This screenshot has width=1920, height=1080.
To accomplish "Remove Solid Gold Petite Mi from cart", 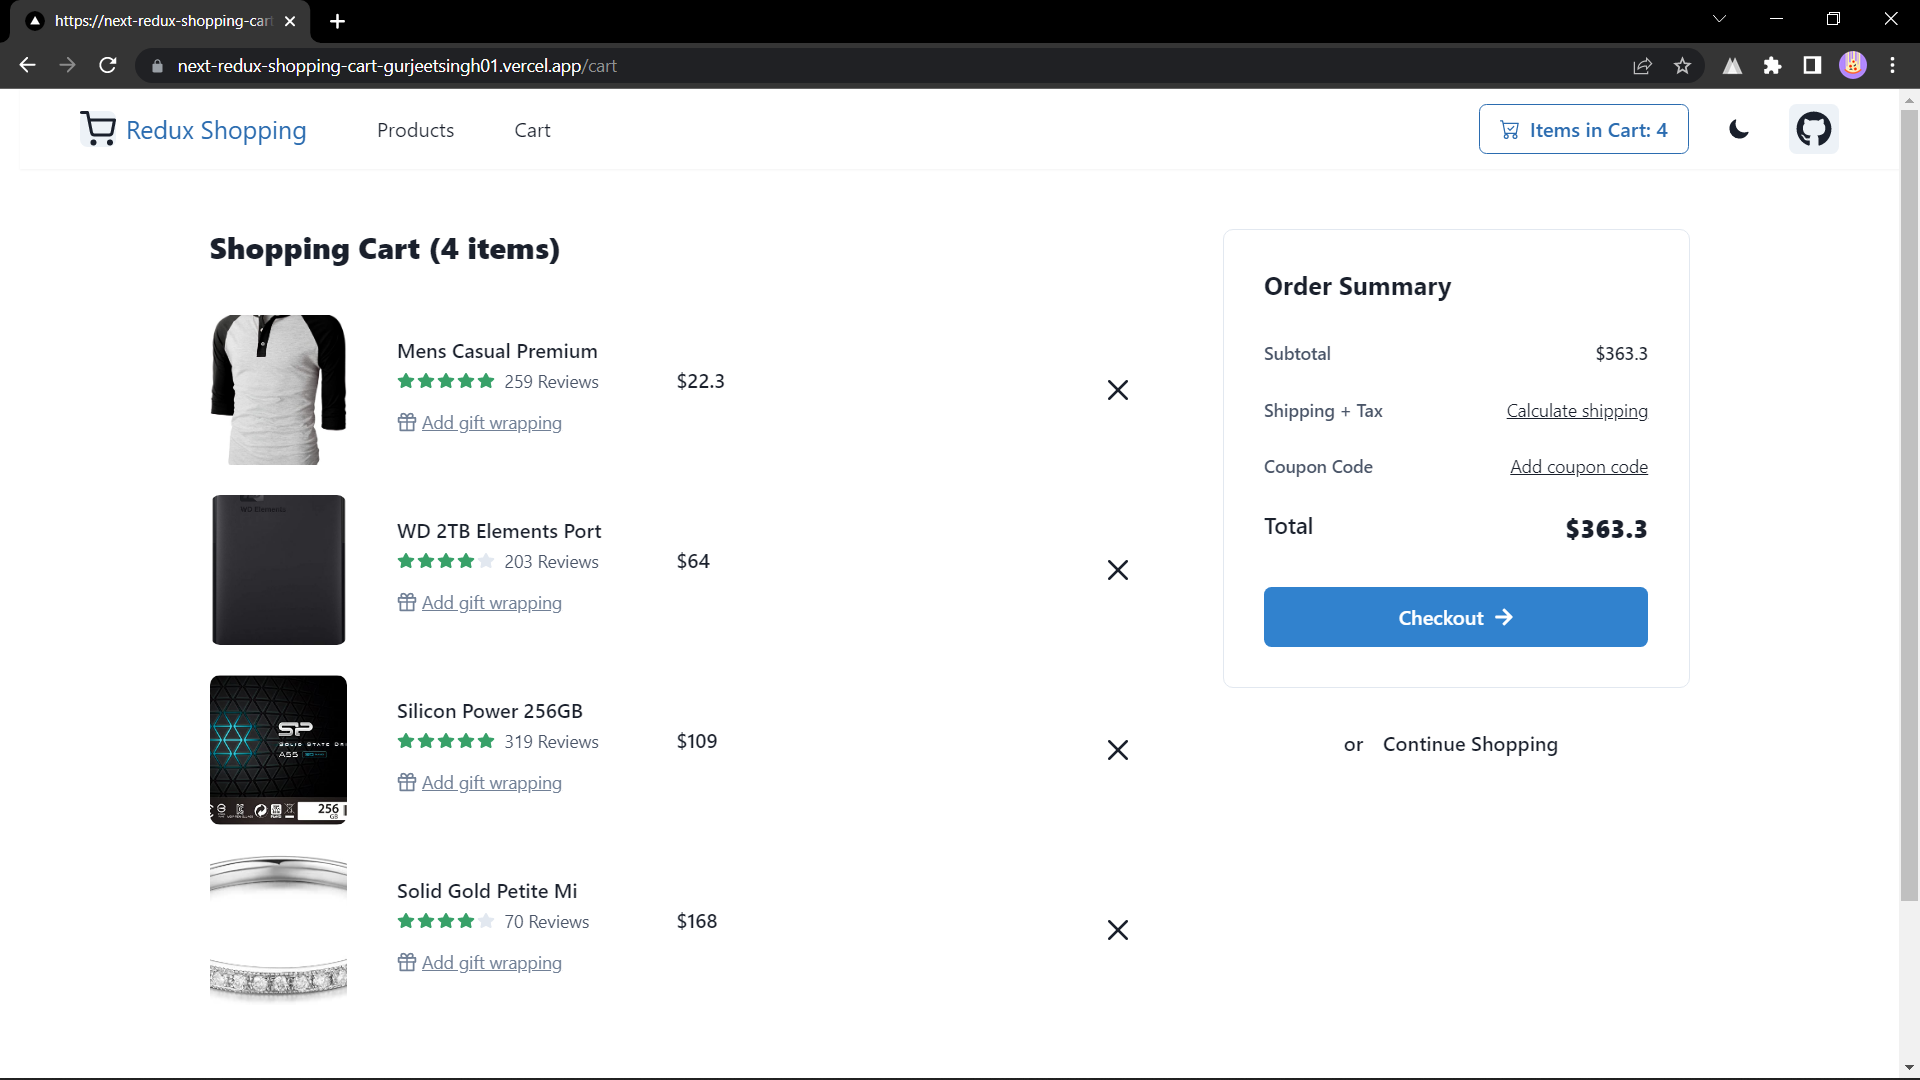I will (1118, 930).
